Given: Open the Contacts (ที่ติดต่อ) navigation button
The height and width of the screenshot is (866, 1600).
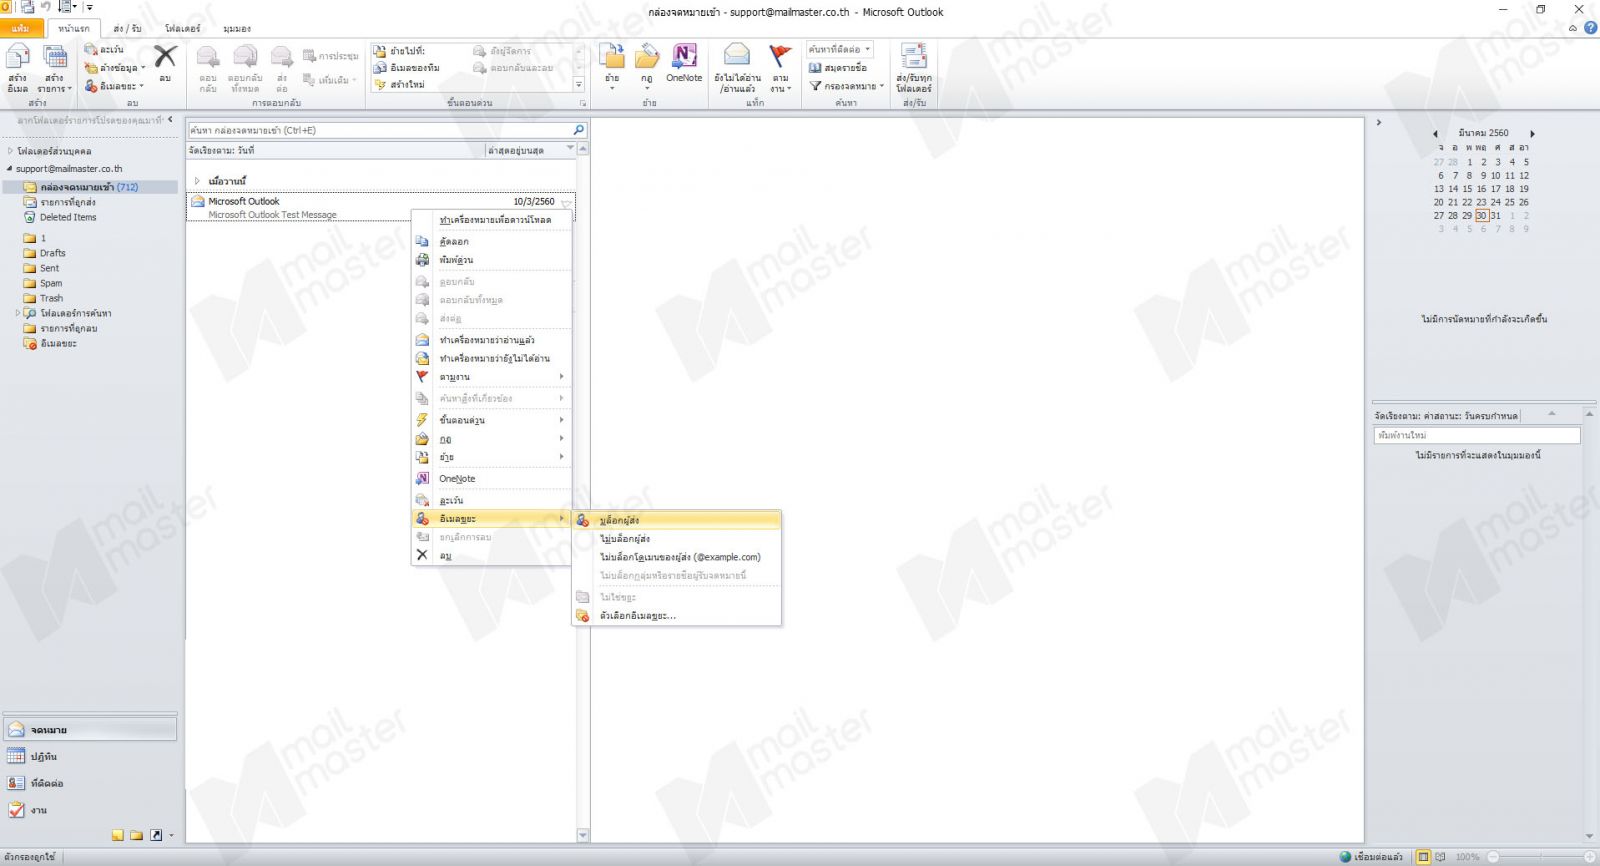Looking at the screenshot, I should click(x=90, y=784).
